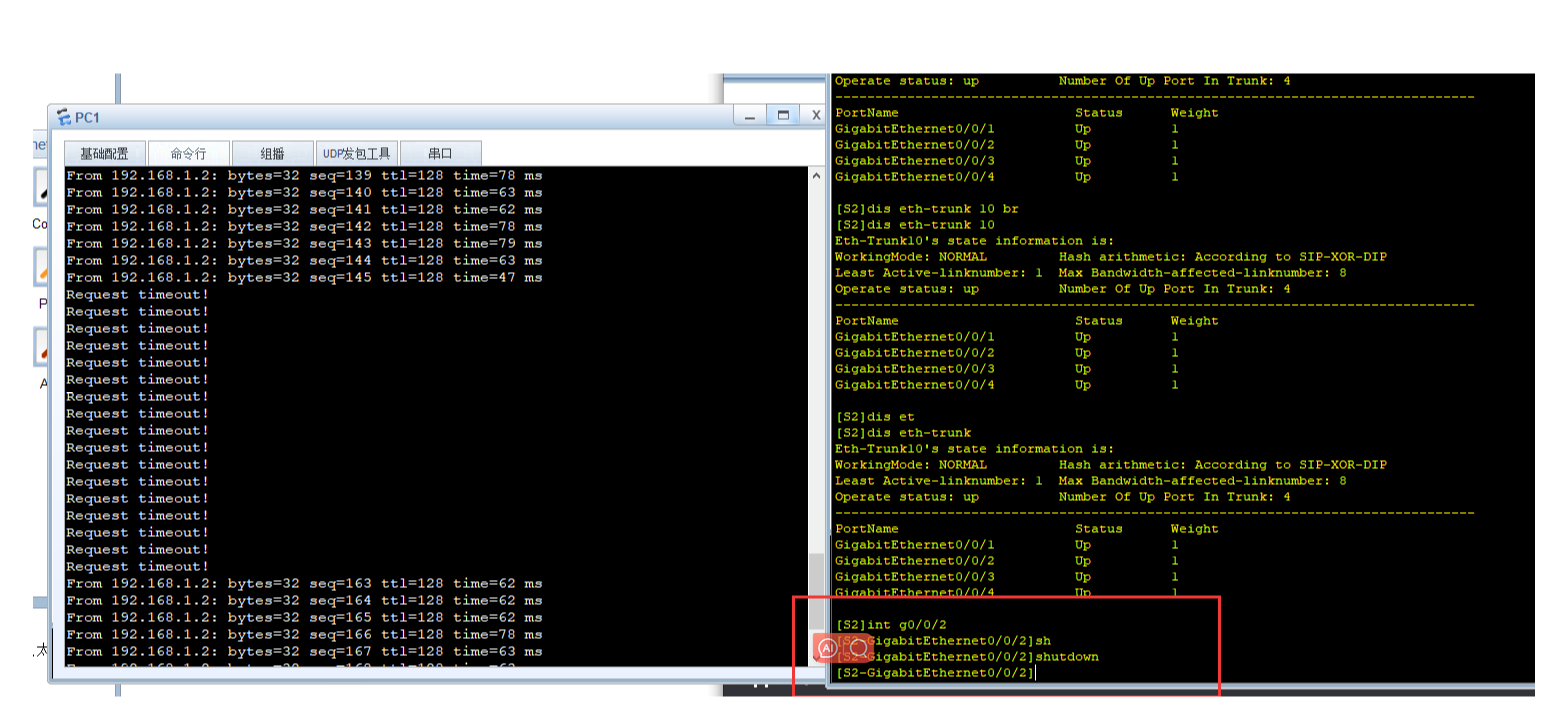Select the UDP发包工具 tab
Viewport: 1552px width, 706px height.
pyautogui.click(x=356, y=154)
